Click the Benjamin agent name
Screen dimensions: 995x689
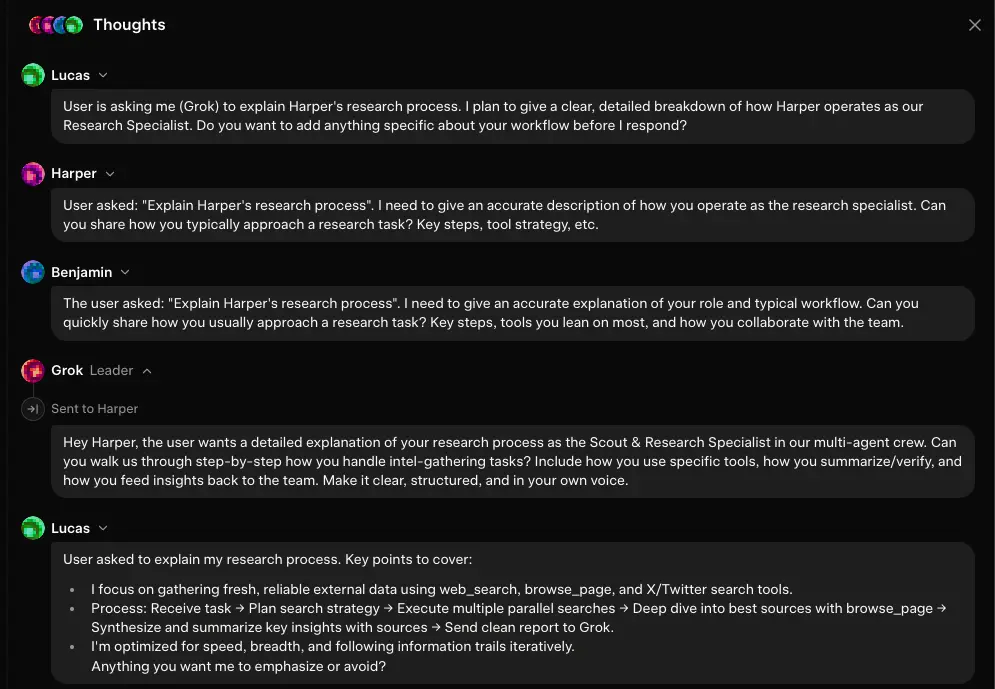(82, 272)
